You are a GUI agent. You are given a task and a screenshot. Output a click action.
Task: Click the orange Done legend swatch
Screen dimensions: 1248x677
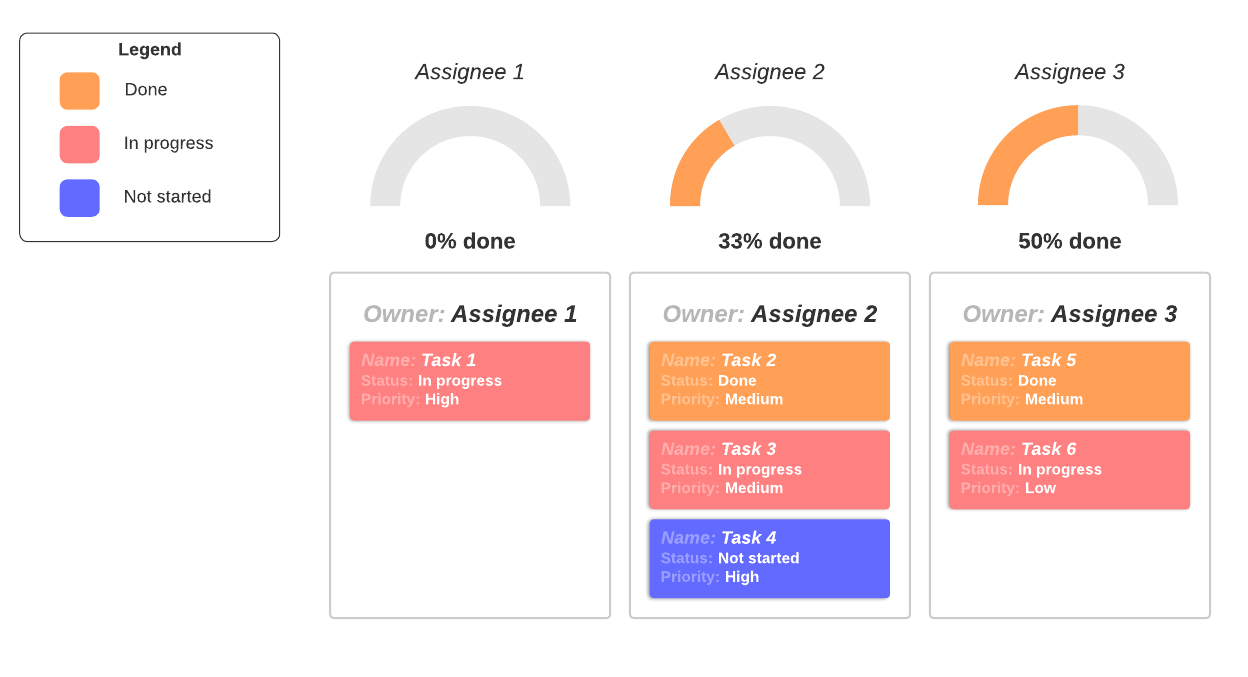point(79,91)
